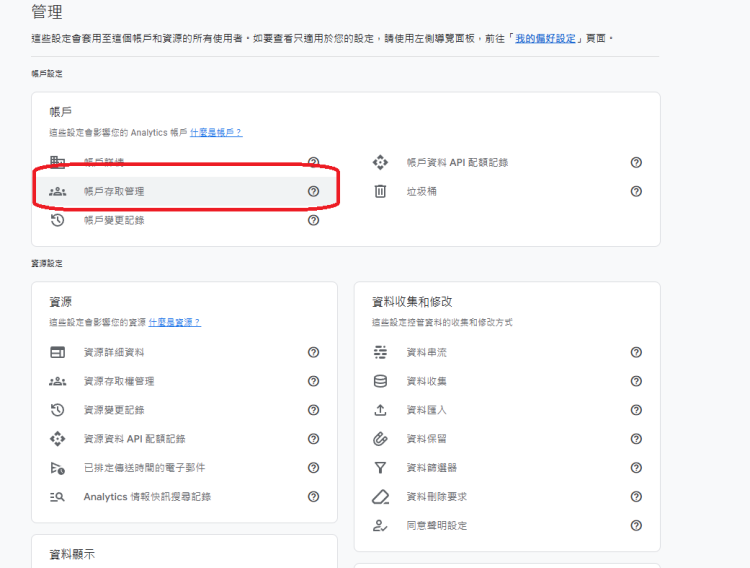Click the funnel icon for 資料篩選器
The height and width of the screenshot is (568, 750).
tap(380, 468)
